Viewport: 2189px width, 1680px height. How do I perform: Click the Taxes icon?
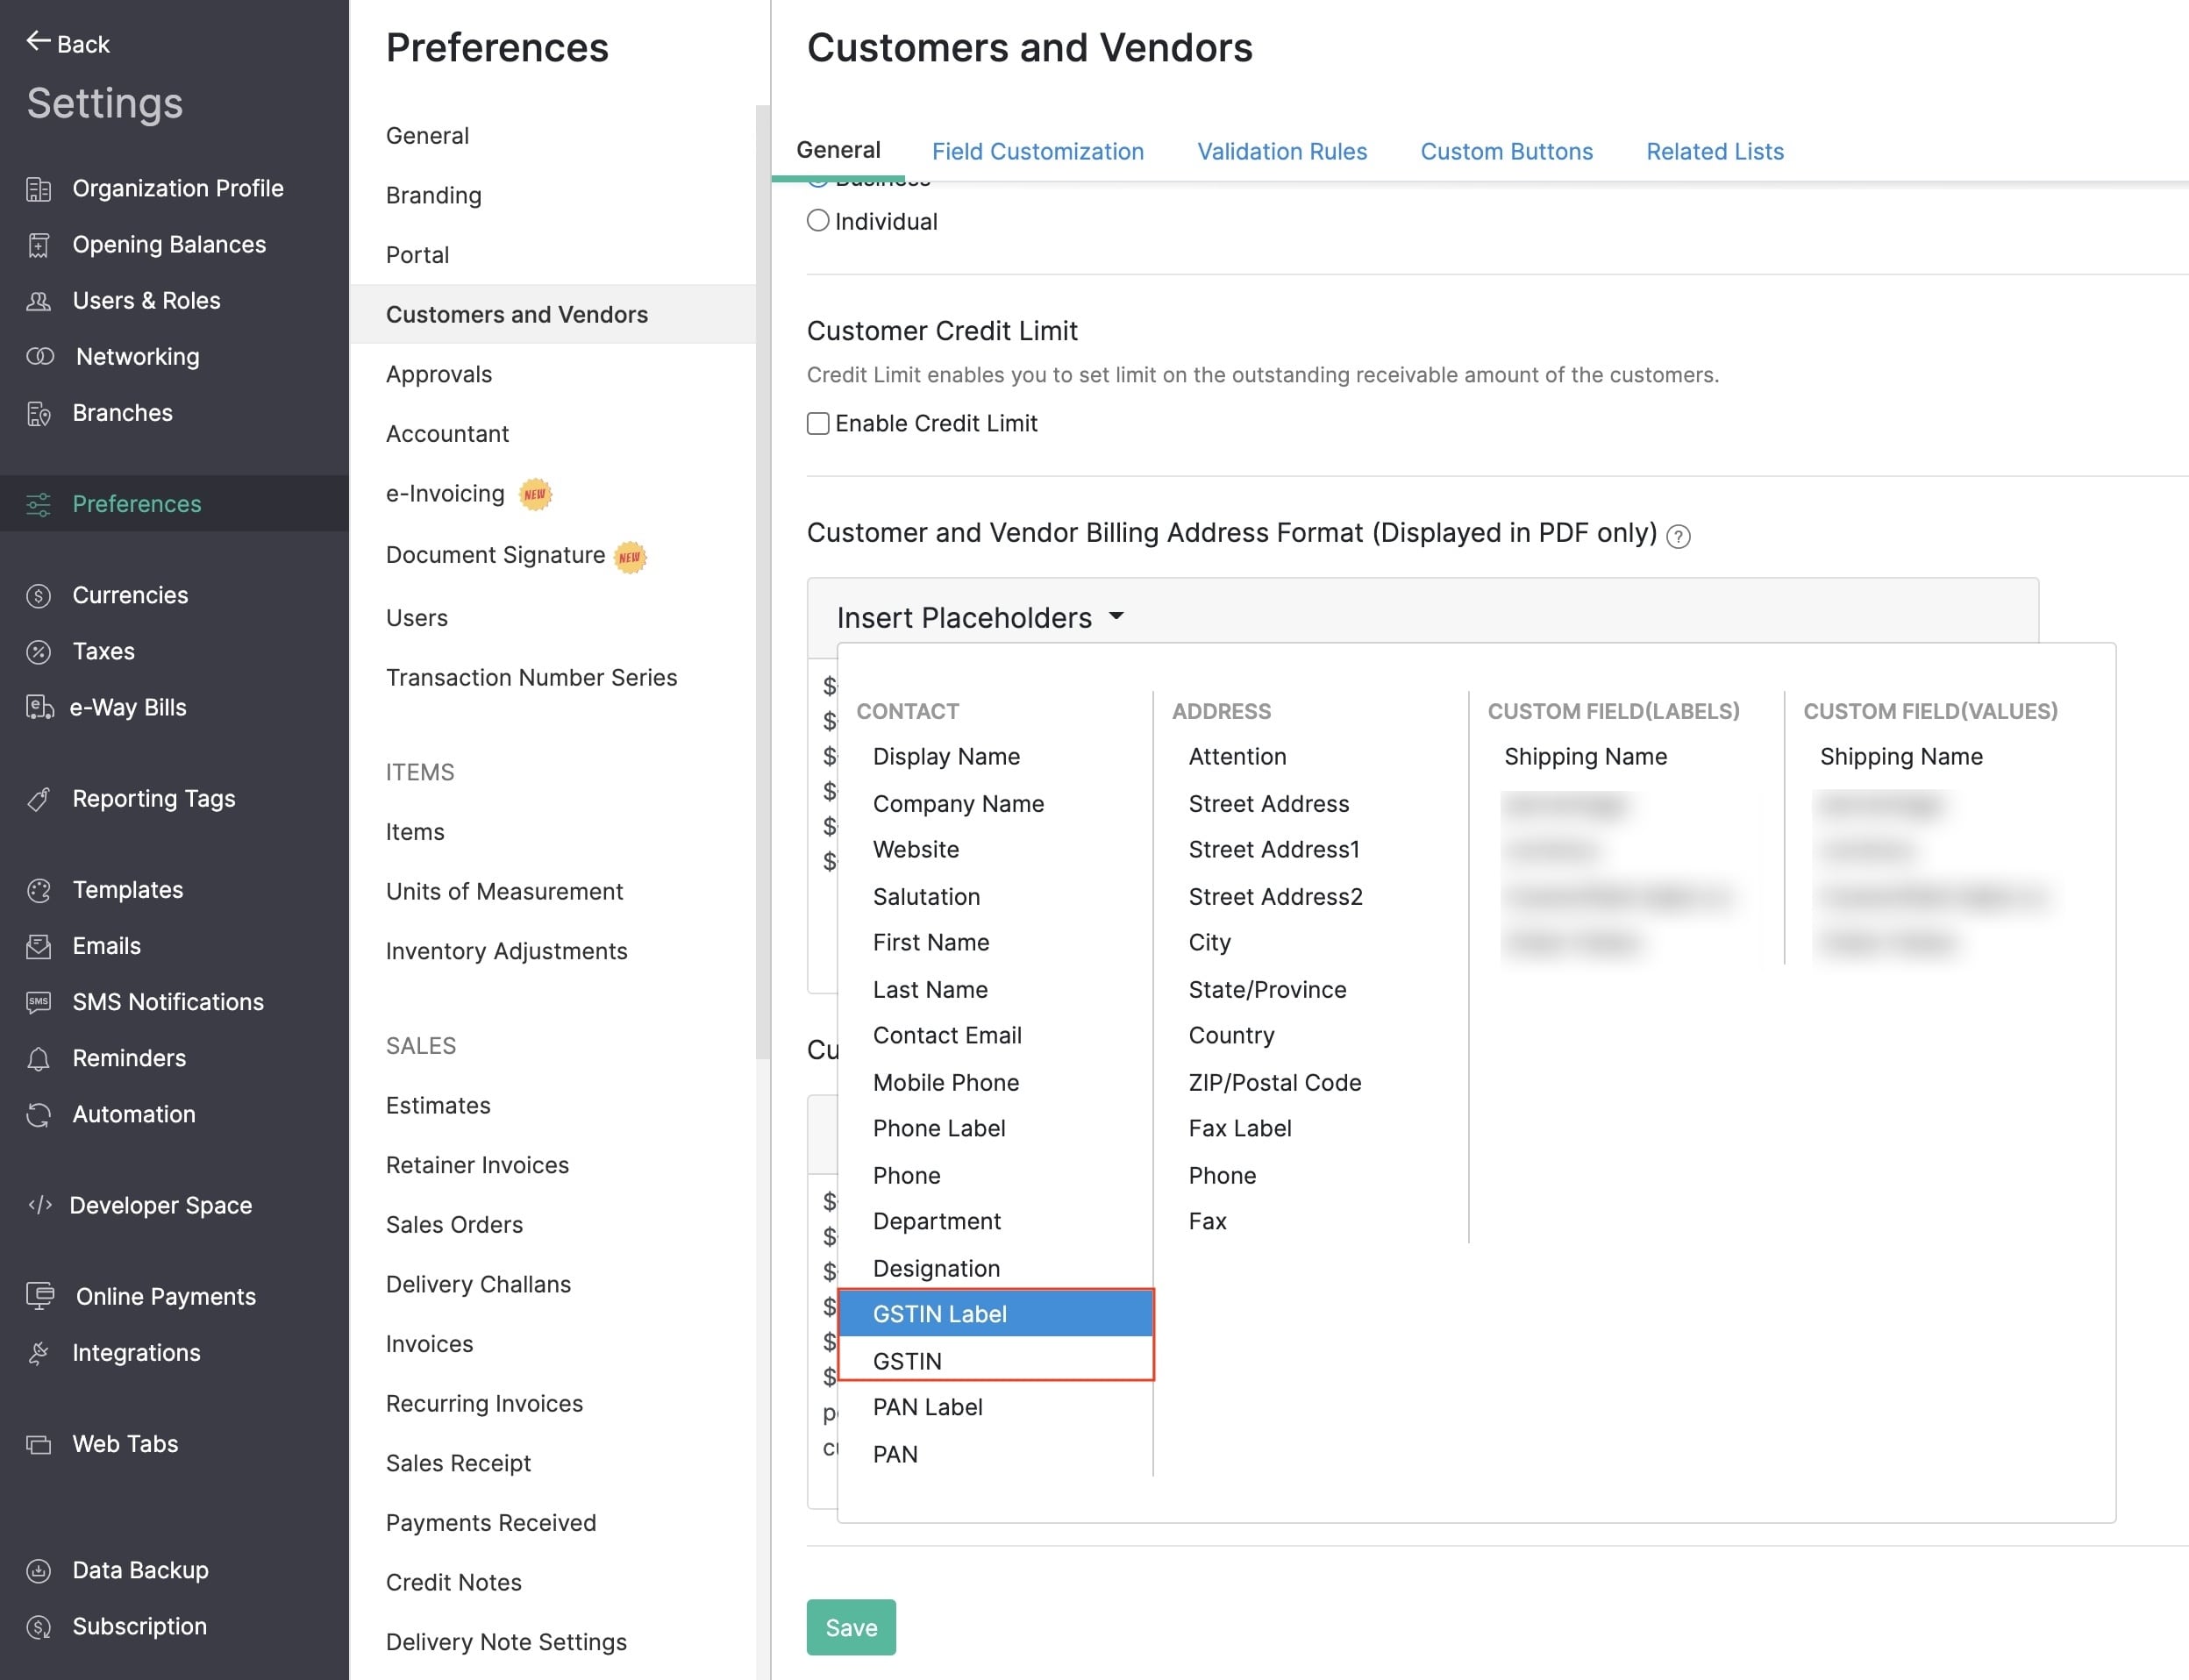39,650
